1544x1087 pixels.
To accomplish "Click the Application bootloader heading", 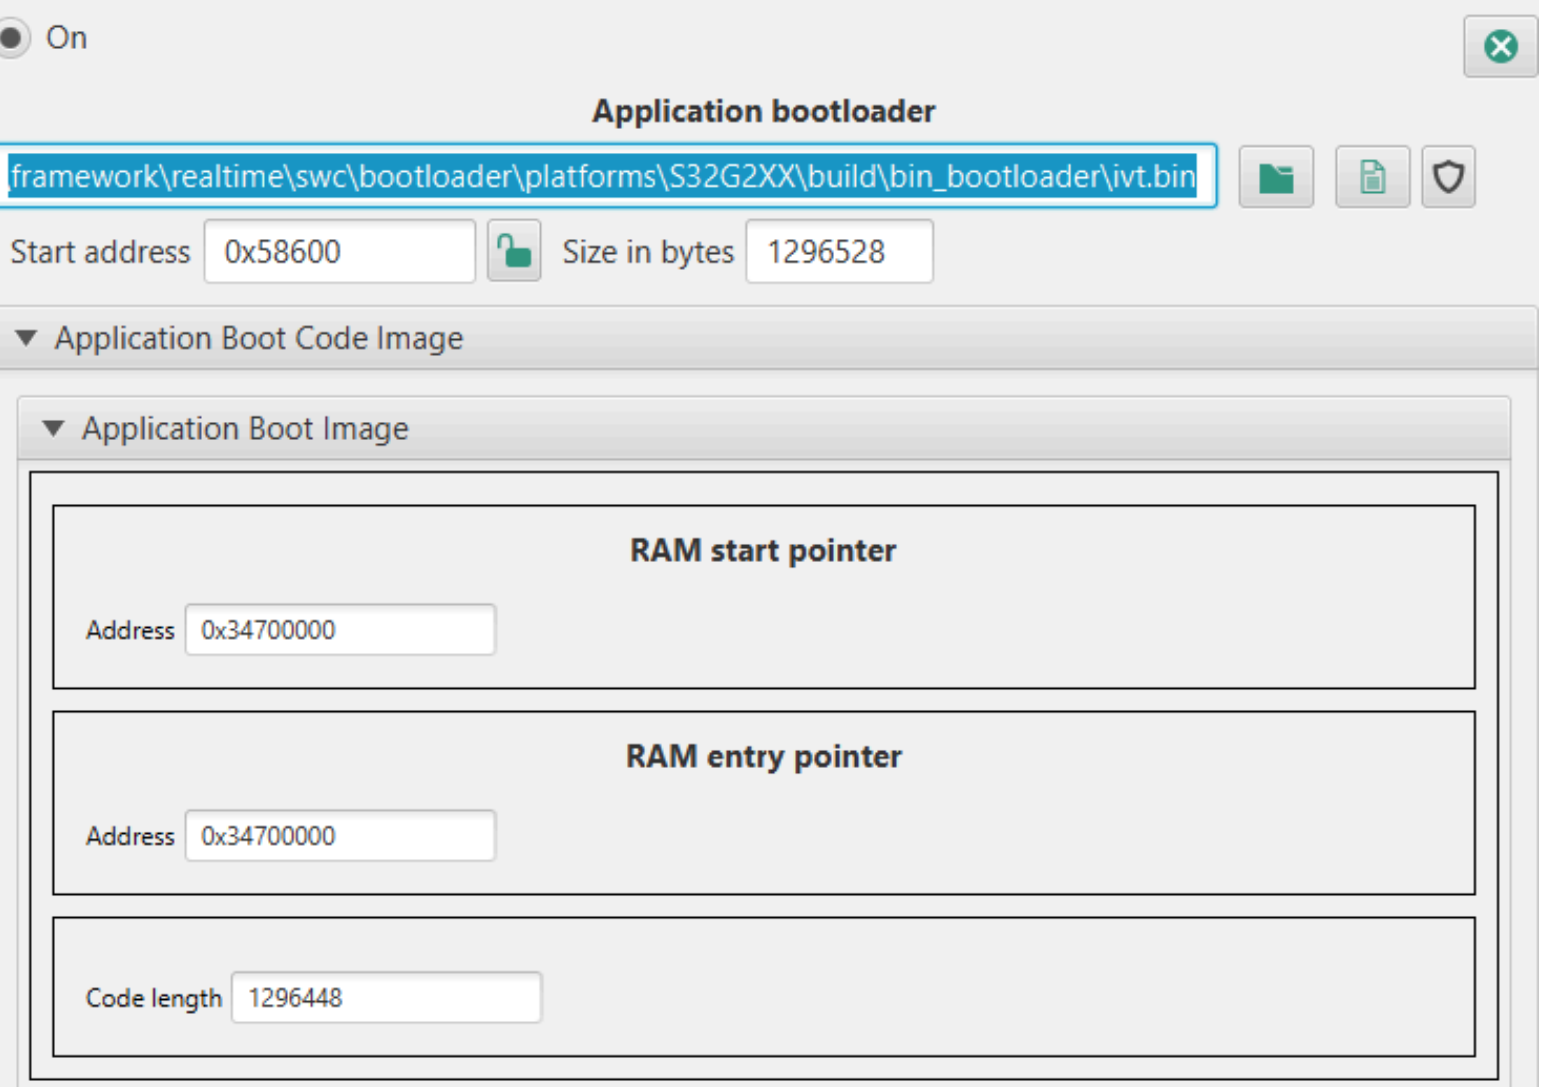I will (x=764, y=111).
